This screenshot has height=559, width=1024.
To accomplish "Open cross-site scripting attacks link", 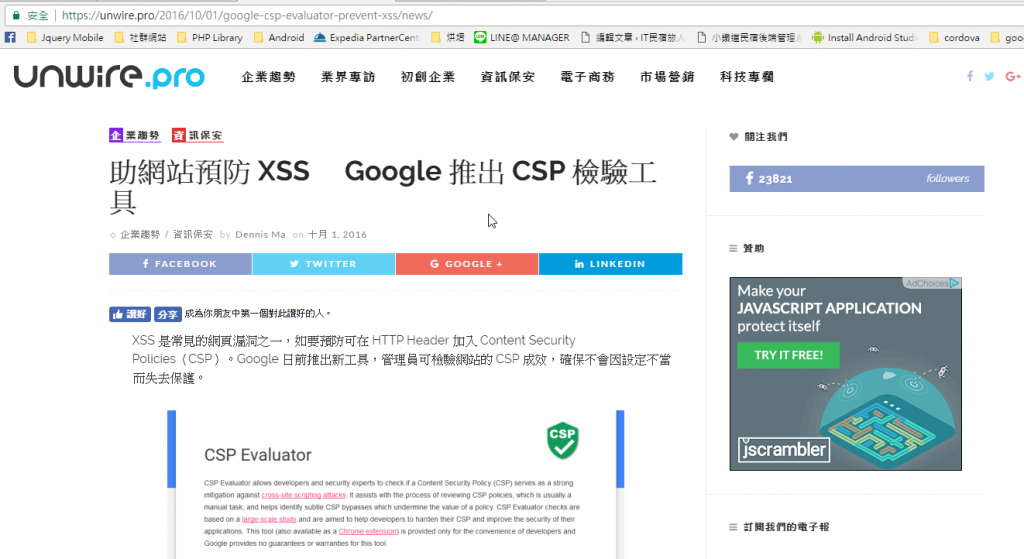I will (304, 495).
